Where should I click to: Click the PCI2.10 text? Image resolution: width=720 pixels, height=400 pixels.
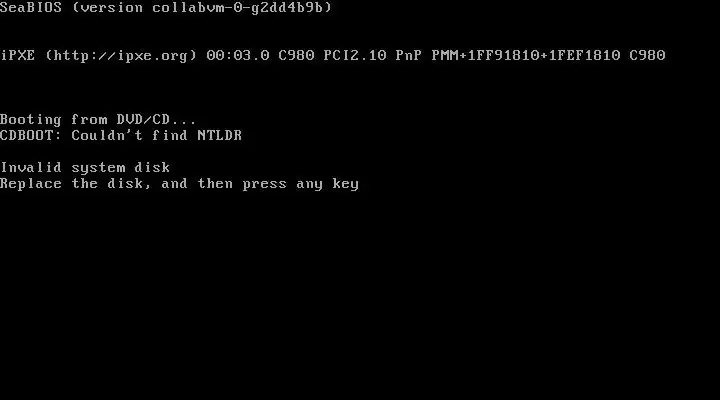pyautogui.click(x=354, y=56)
